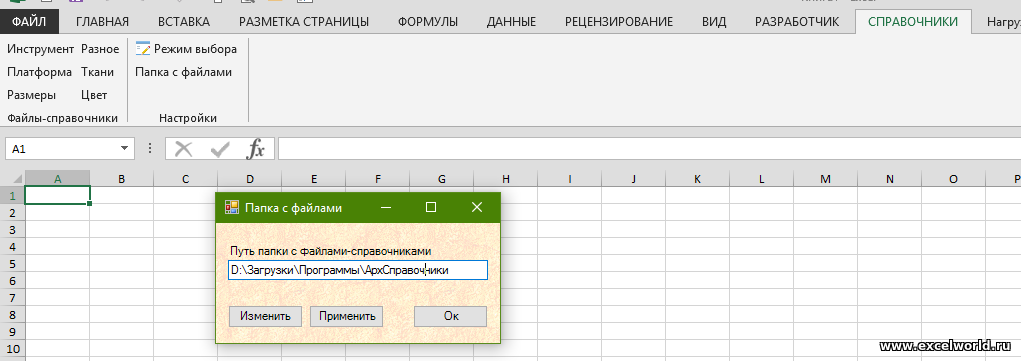The height and width of the screenshot is (361, 1021).
Task: Click the СПРАВОЧНИКИ ribbon tab
Action: [912, 22]
